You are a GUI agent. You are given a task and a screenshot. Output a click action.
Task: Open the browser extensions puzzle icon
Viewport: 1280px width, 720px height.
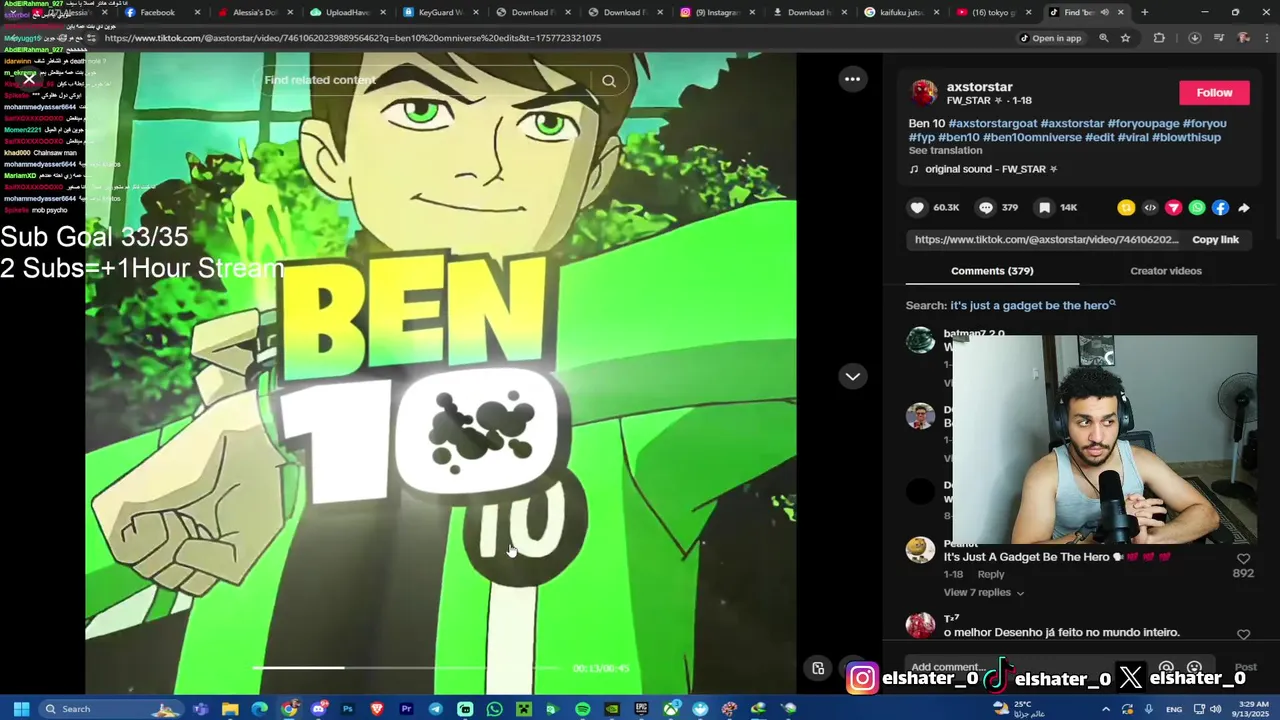click(x=1159, y=38)
